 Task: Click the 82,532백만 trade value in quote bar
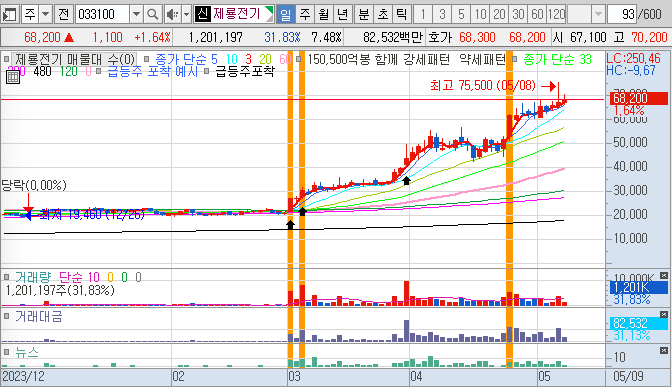[393, 38]
